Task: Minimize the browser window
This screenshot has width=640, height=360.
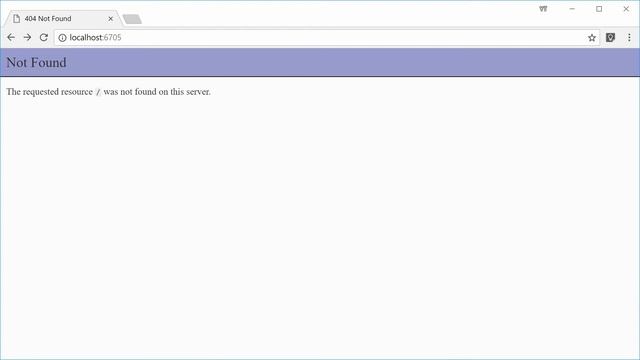Action: tap(572, 9)
